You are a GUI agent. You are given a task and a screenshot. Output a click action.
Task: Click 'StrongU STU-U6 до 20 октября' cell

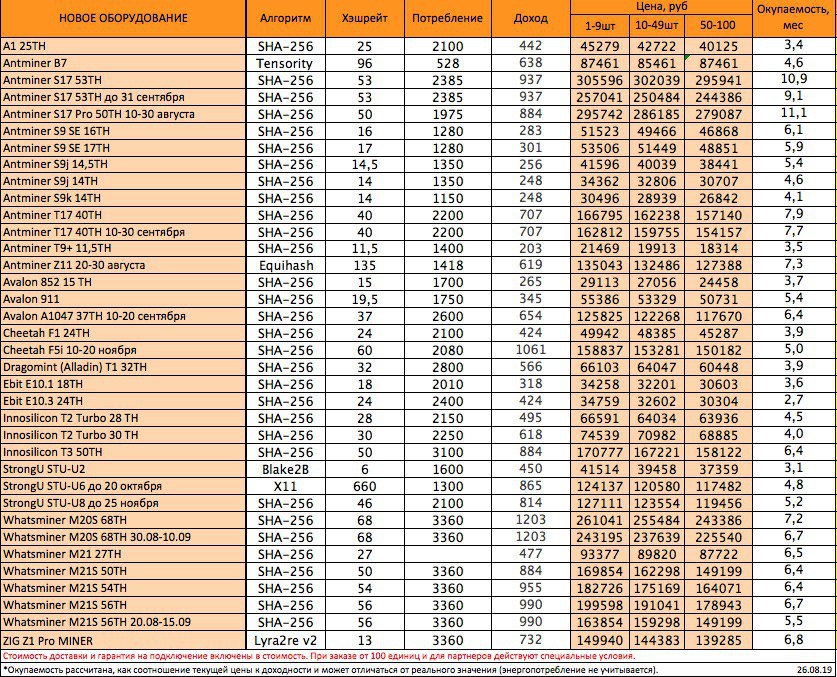tap(123, 486)
